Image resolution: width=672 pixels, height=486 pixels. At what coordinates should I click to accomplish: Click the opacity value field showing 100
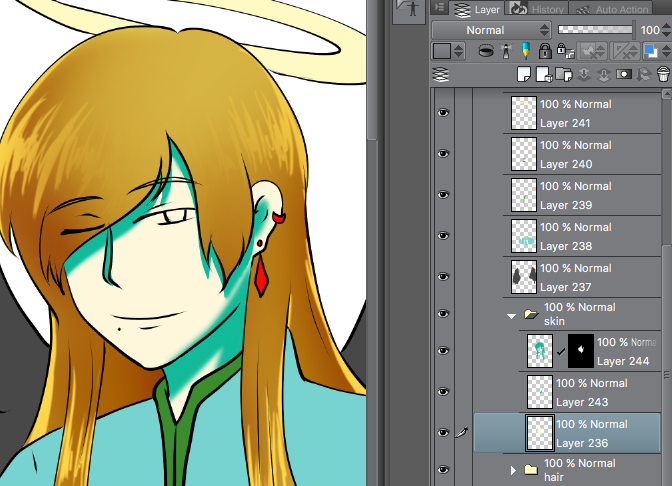(x=650, y=30)
